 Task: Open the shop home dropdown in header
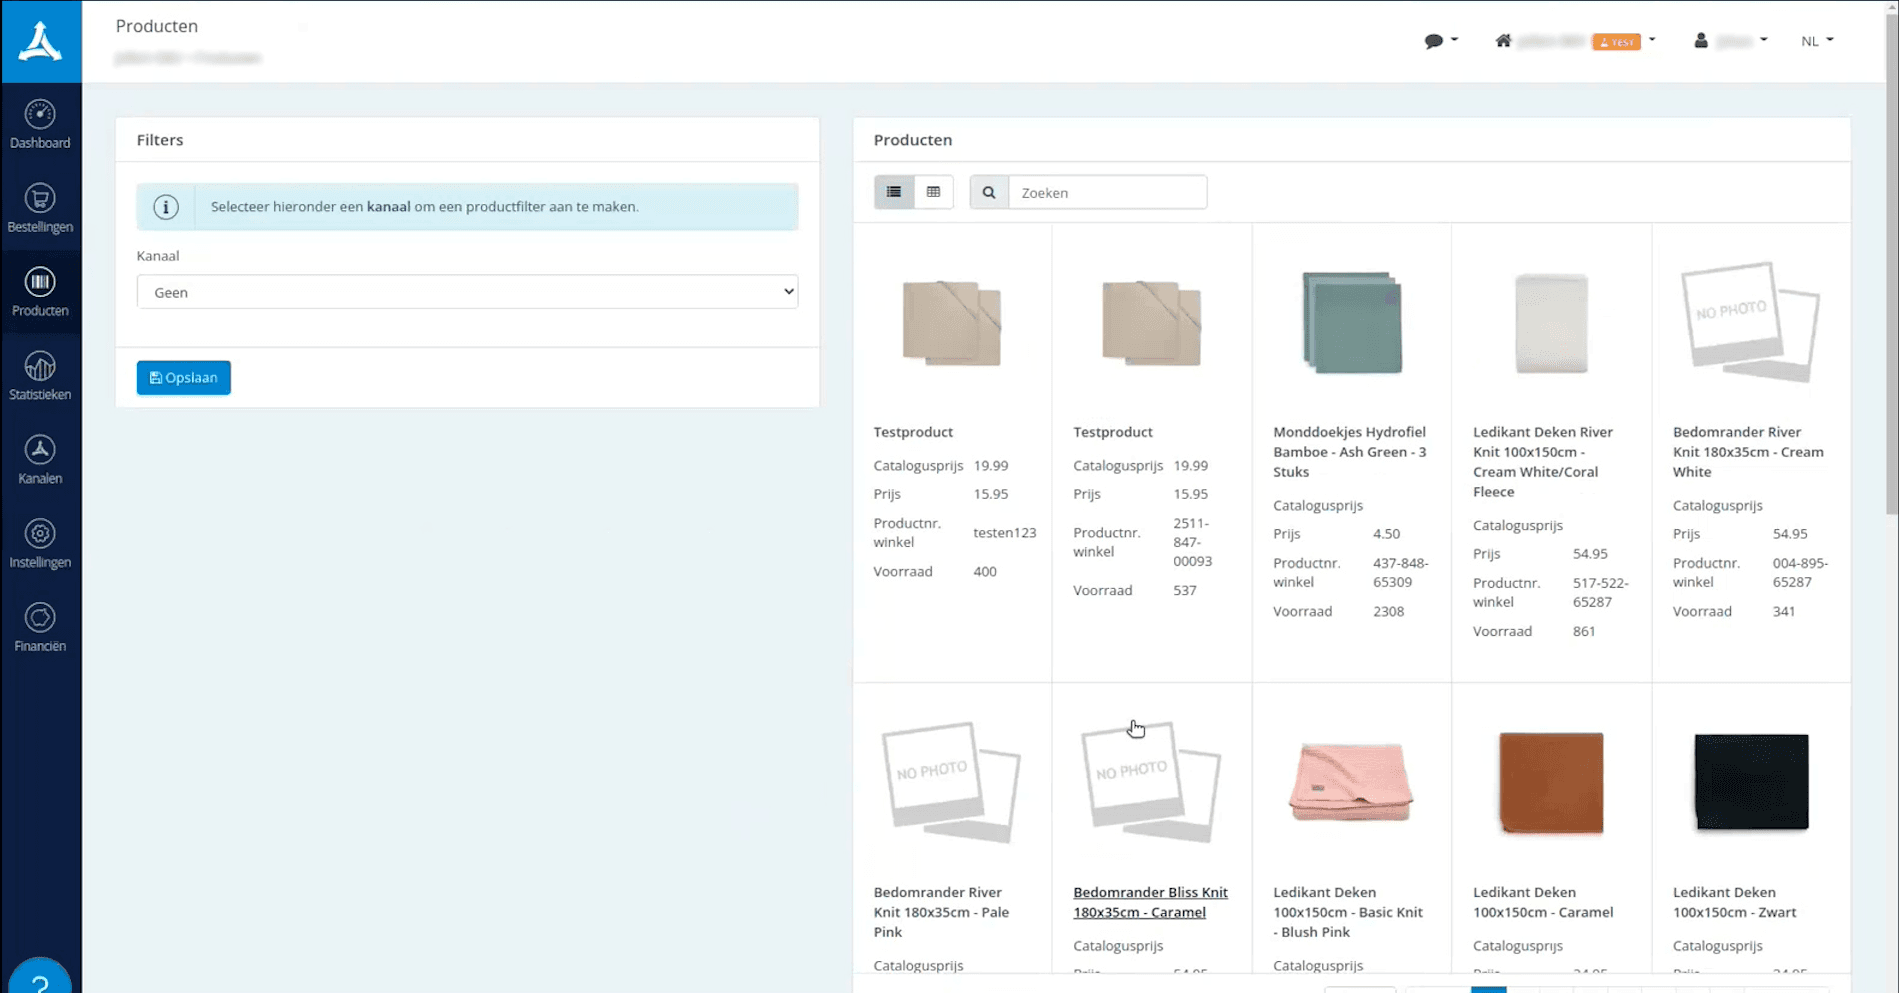point(1575,41)
